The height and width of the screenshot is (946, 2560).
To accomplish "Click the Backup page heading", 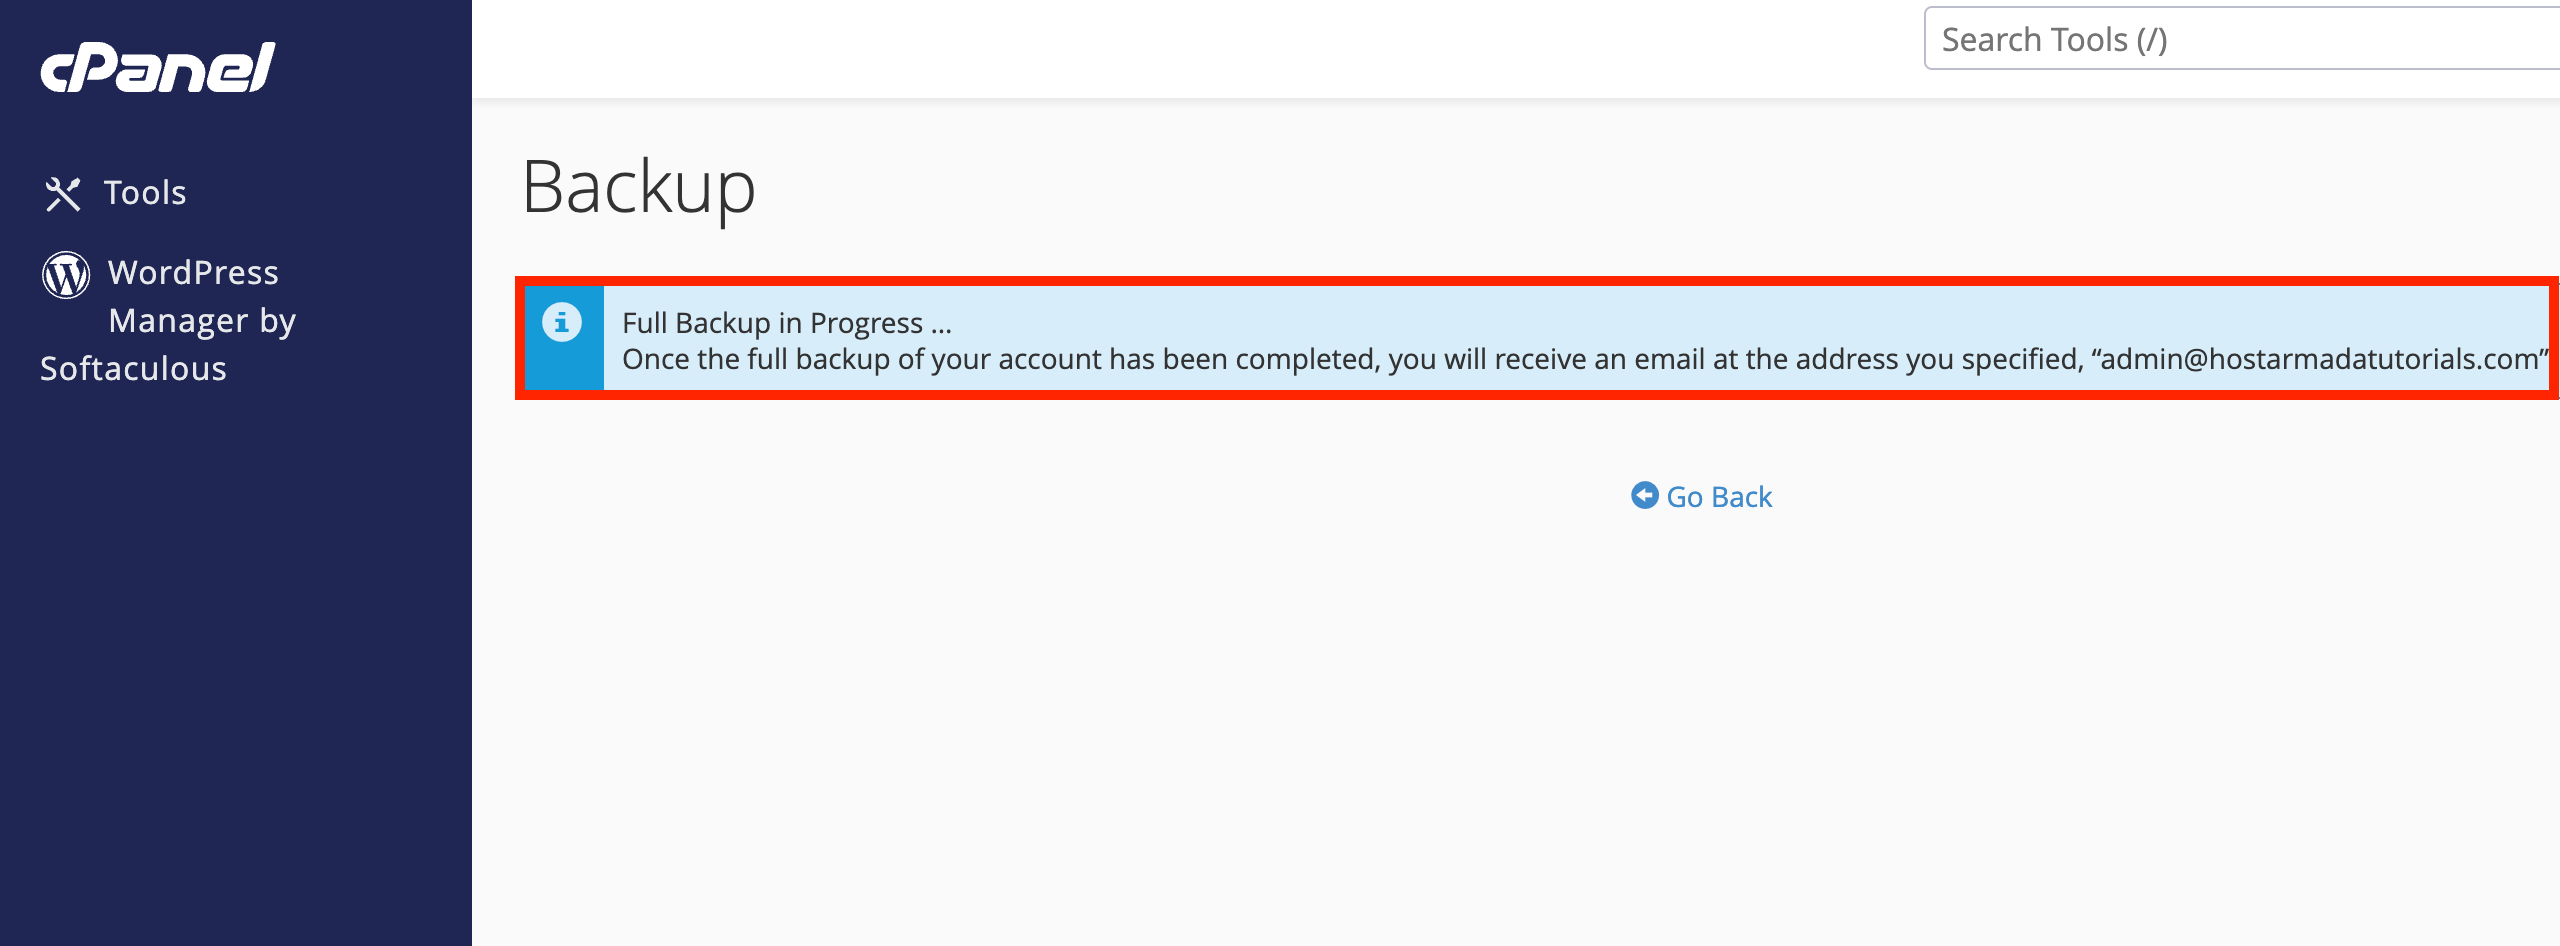I will click(639, 187).
